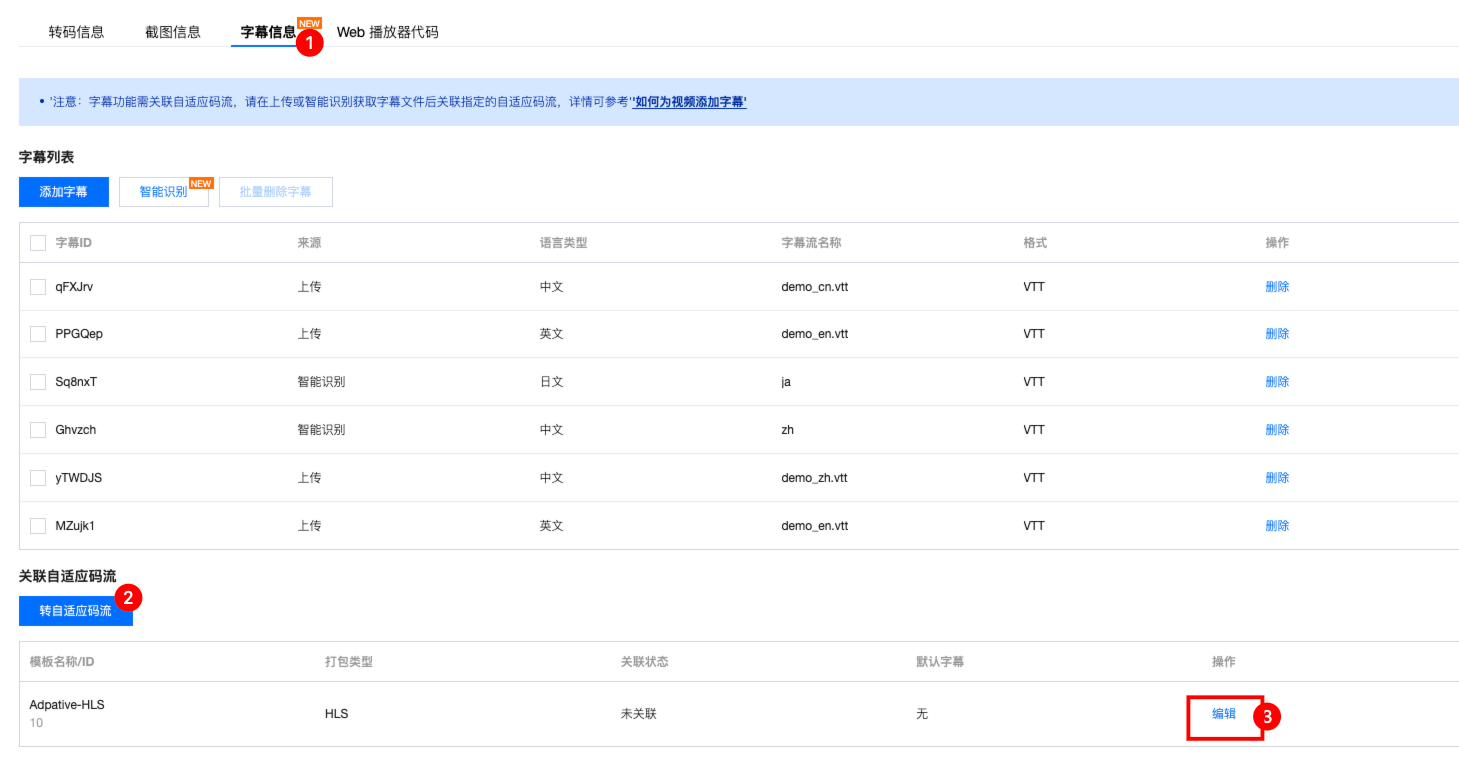
Task: Check the box for subtitle qFXJrv
Action: click(x=38, y=287)
